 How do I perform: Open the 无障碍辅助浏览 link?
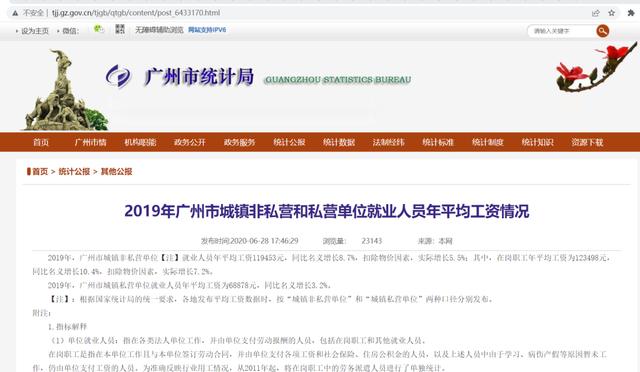[159, 30]
